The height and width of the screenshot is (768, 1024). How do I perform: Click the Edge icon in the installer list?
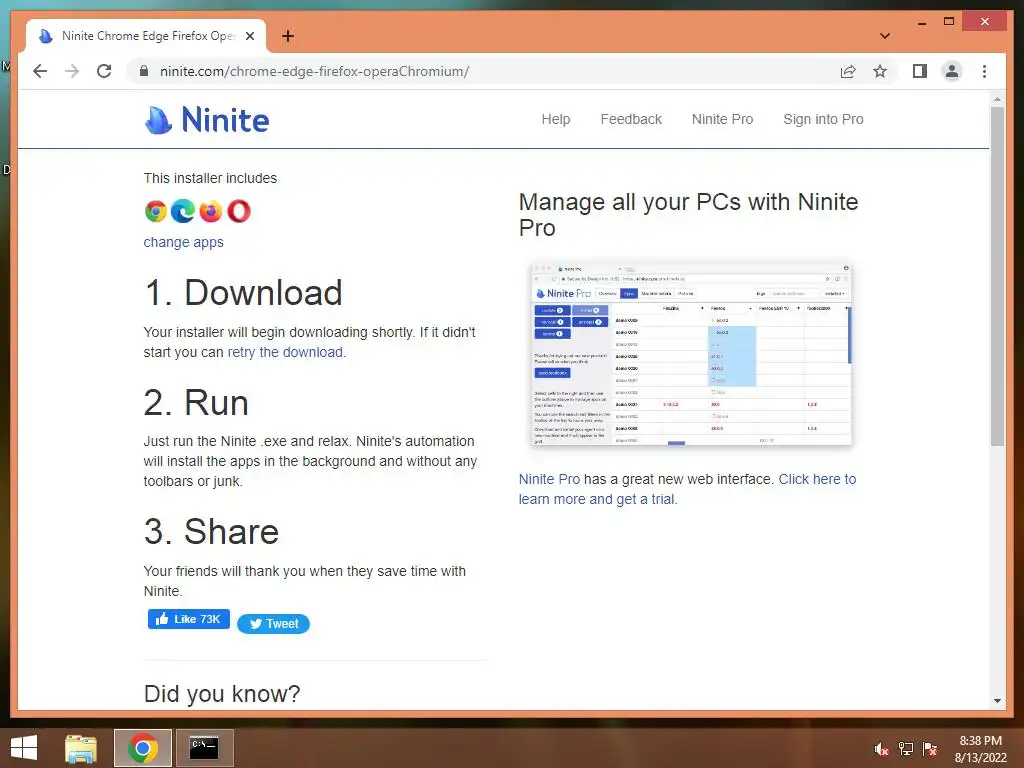[183, 211]
